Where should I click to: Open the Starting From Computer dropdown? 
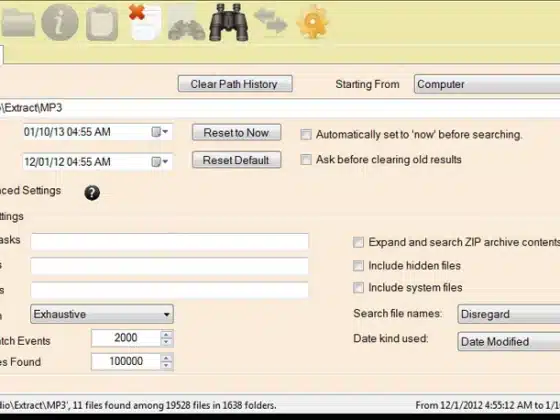[487, 84]
